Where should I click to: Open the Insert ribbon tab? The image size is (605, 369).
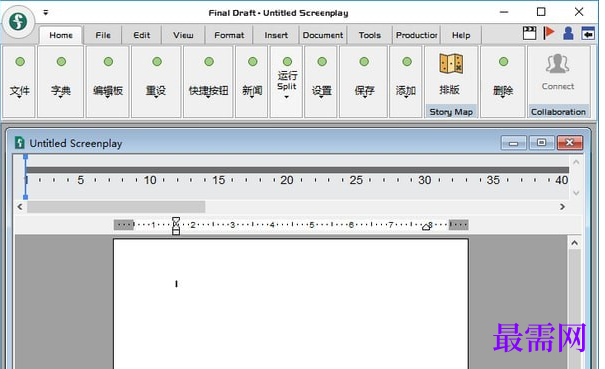coord(276,35)
